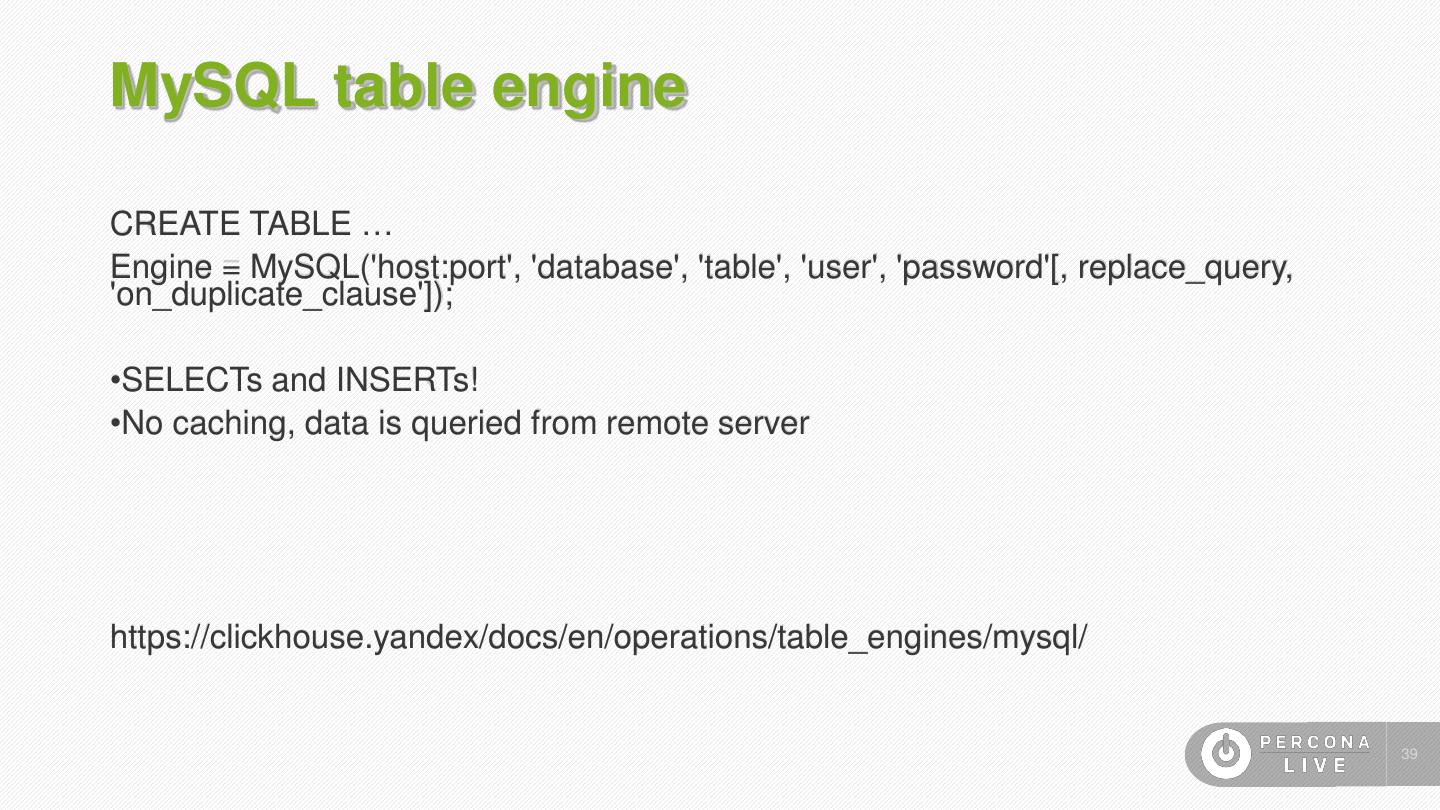Click the 'on_duplicate_clause' text
The image size is (1440, 810).
click(x=268, y=295)
